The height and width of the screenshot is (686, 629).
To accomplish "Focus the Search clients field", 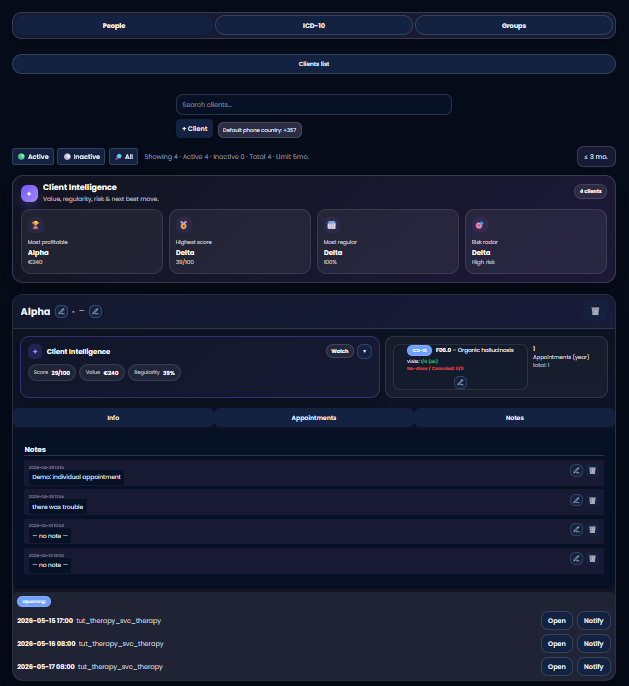I will pos(314,105).
